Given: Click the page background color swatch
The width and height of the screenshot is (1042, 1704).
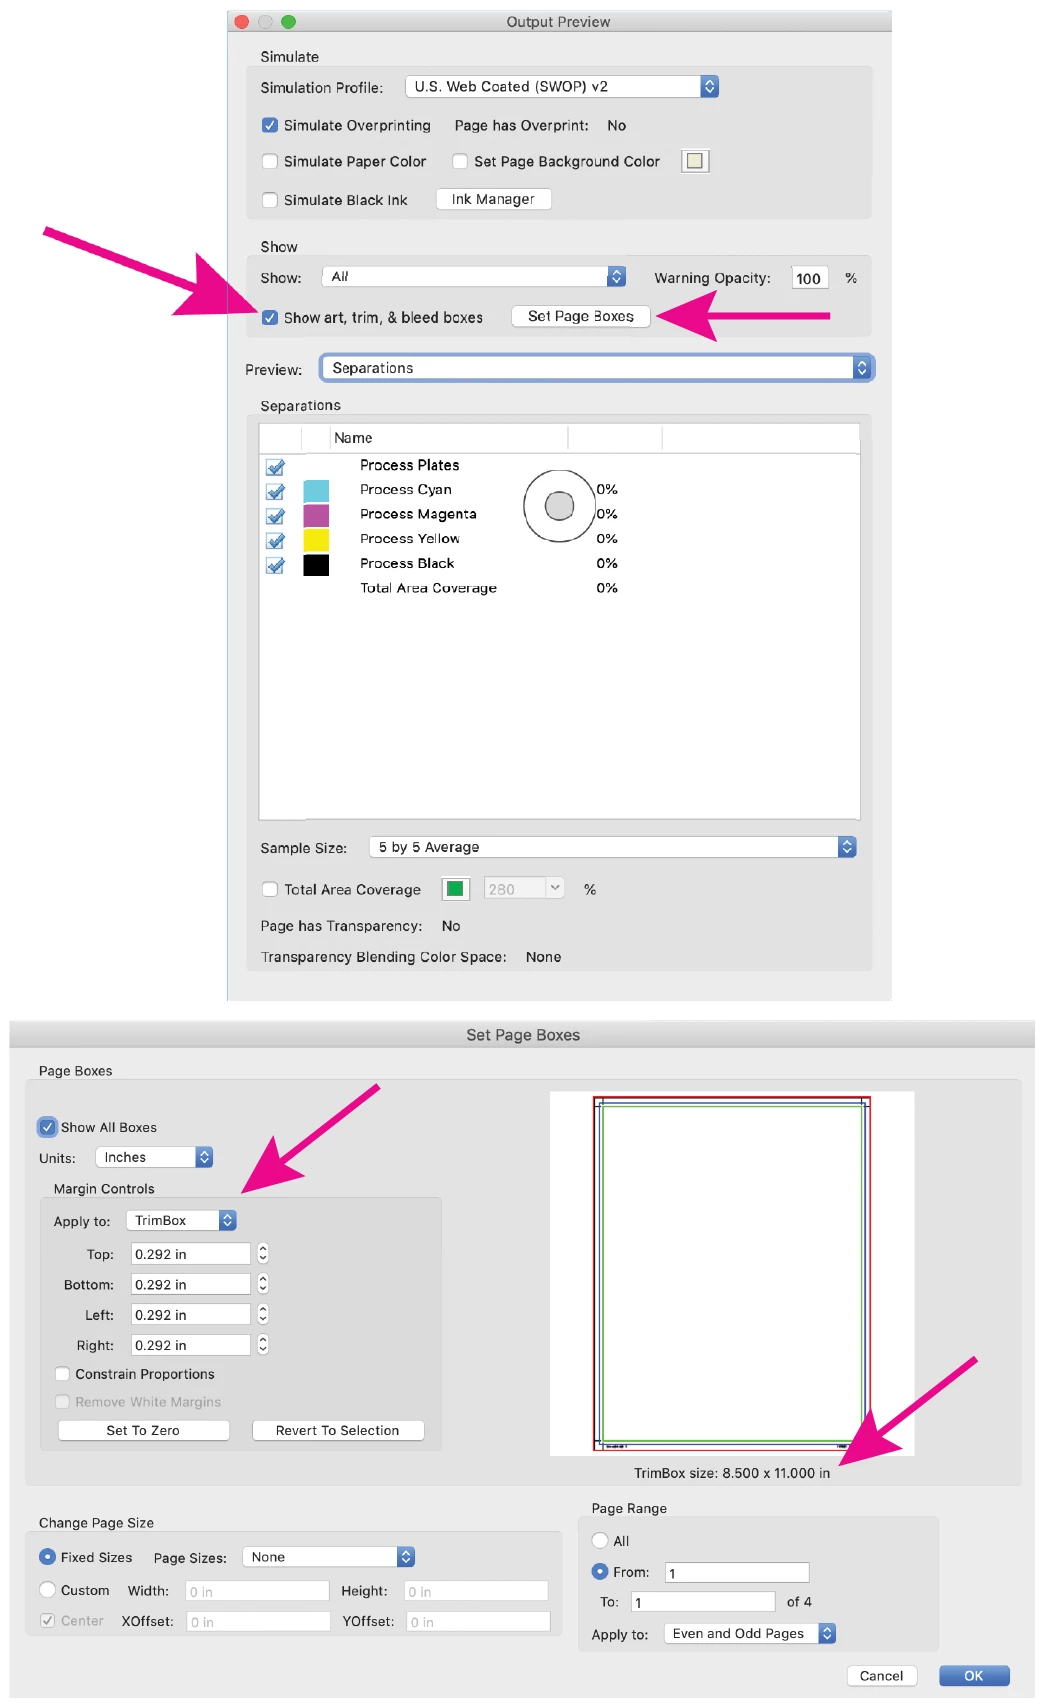Looking at the screenshot, I should 695,161.
